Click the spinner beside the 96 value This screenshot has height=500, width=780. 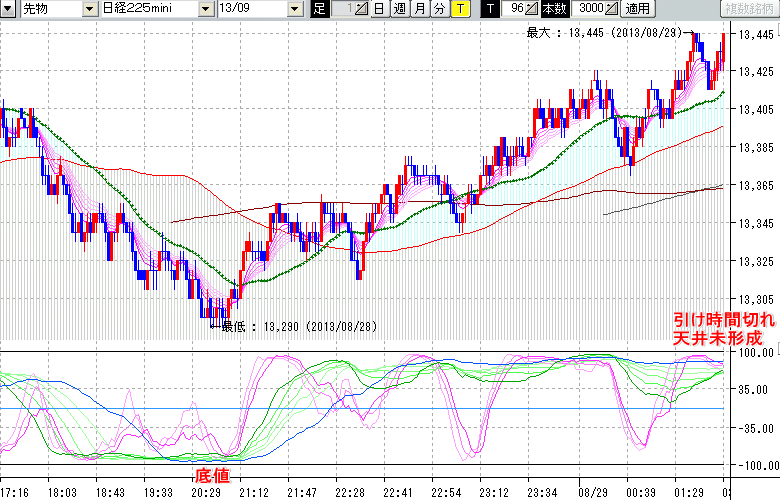533,9
